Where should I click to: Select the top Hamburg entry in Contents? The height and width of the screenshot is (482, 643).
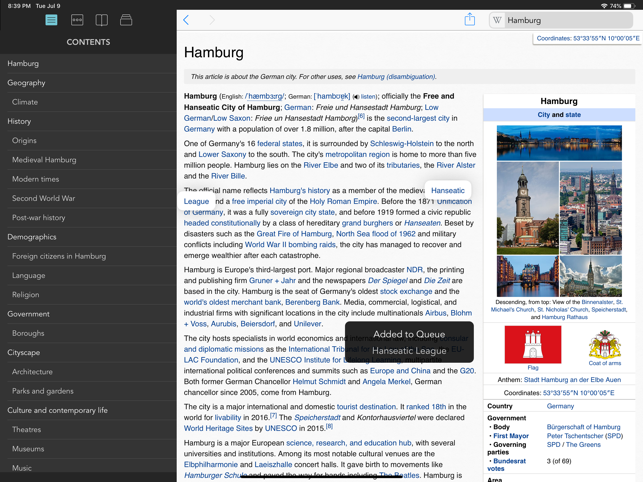[88, 64]
